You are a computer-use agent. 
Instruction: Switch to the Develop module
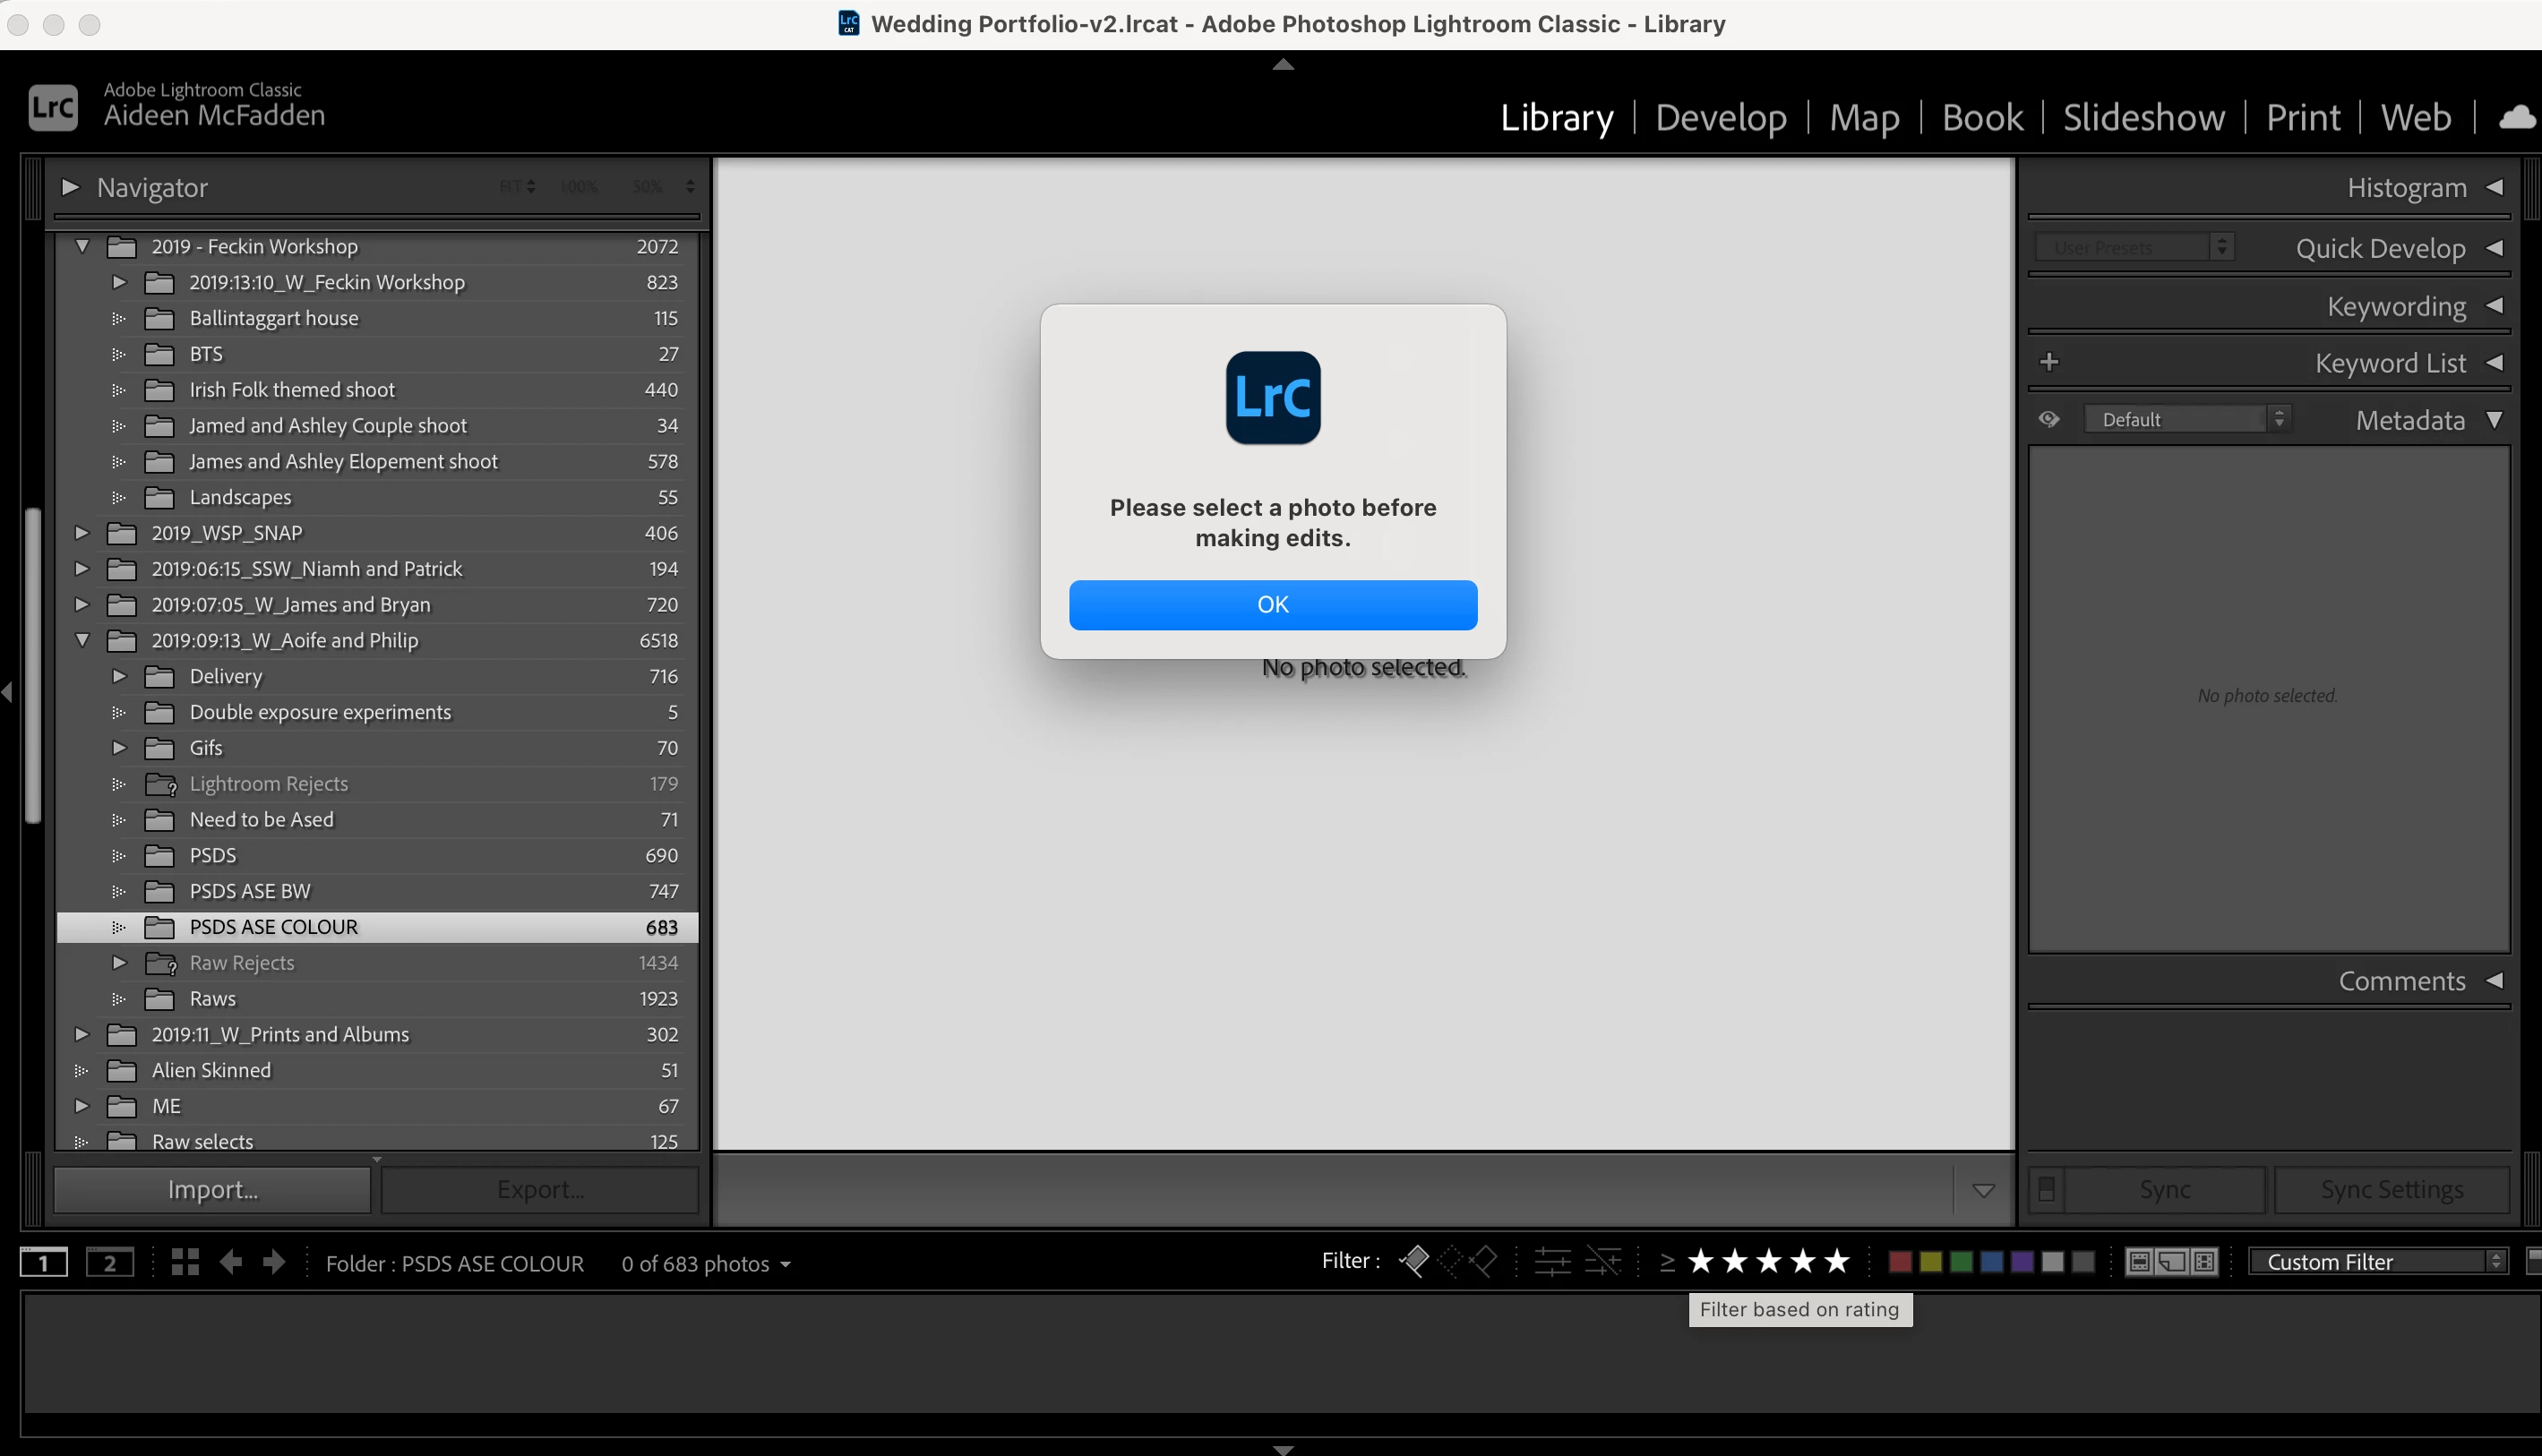click(x=1720, y=118)
